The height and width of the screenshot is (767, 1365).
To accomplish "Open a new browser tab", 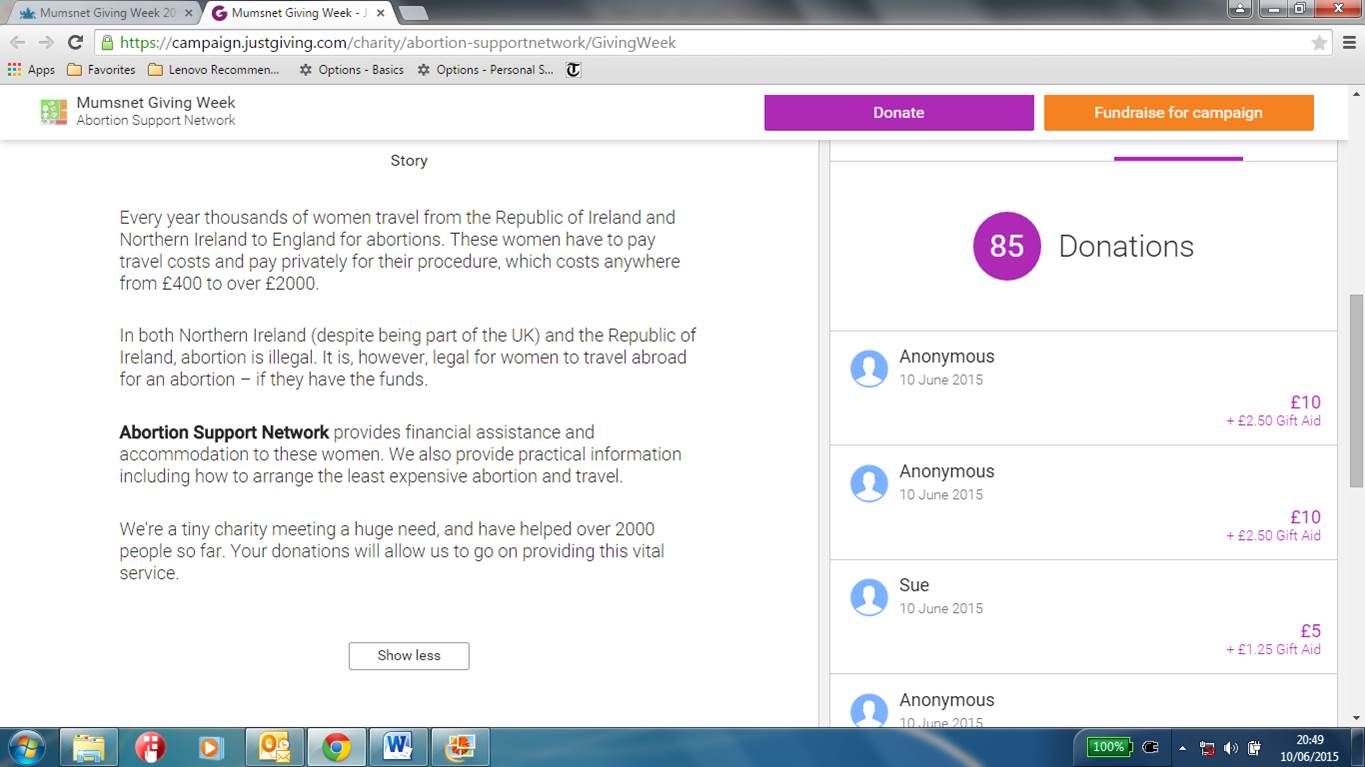I will (x=413, y=13).
